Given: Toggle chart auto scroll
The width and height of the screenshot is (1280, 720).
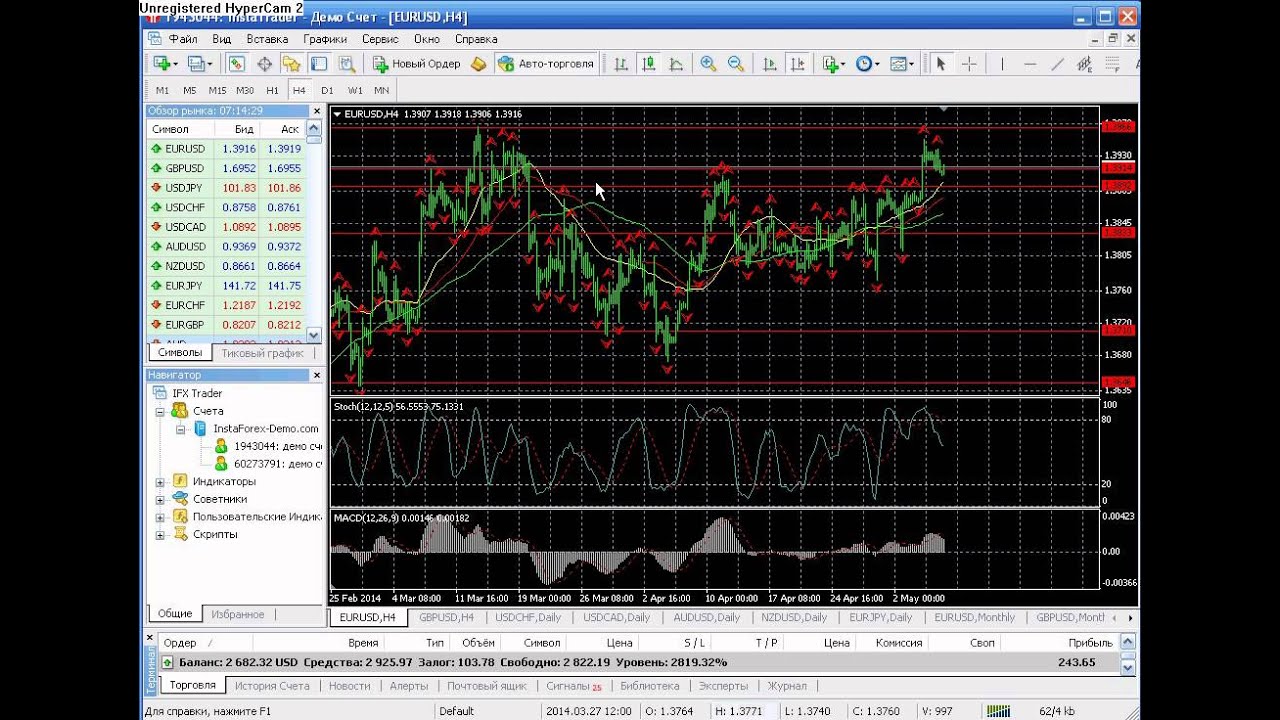Looking at the screenshot, I should (x=770, y=63).
